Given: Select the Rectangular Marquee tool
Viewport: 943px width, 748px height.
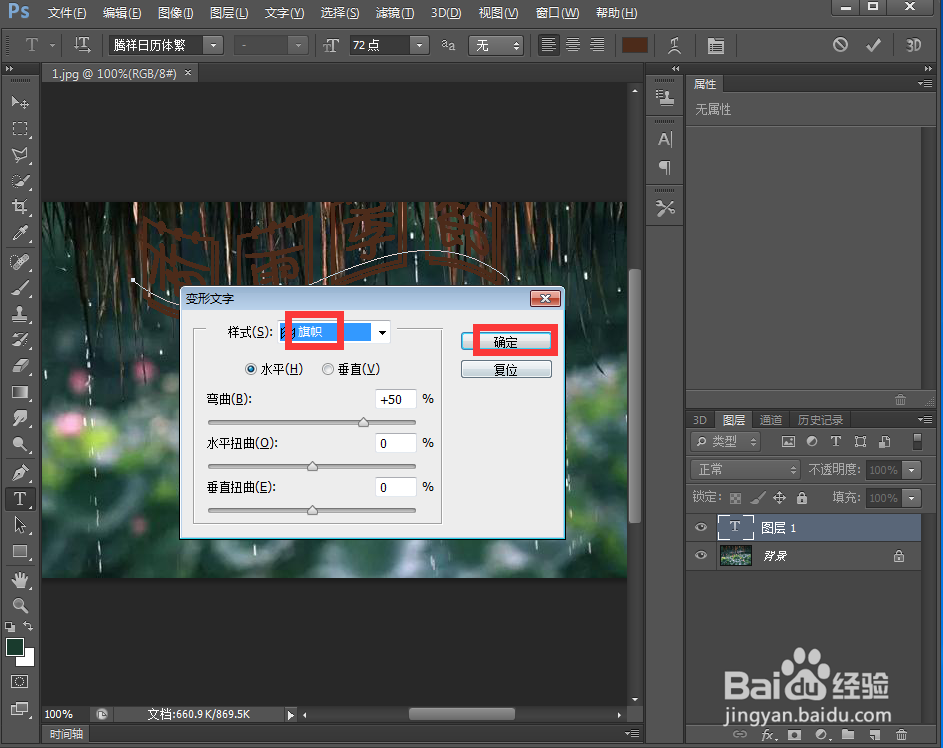Looking at the screenshot, I should (x=20, y=129).
